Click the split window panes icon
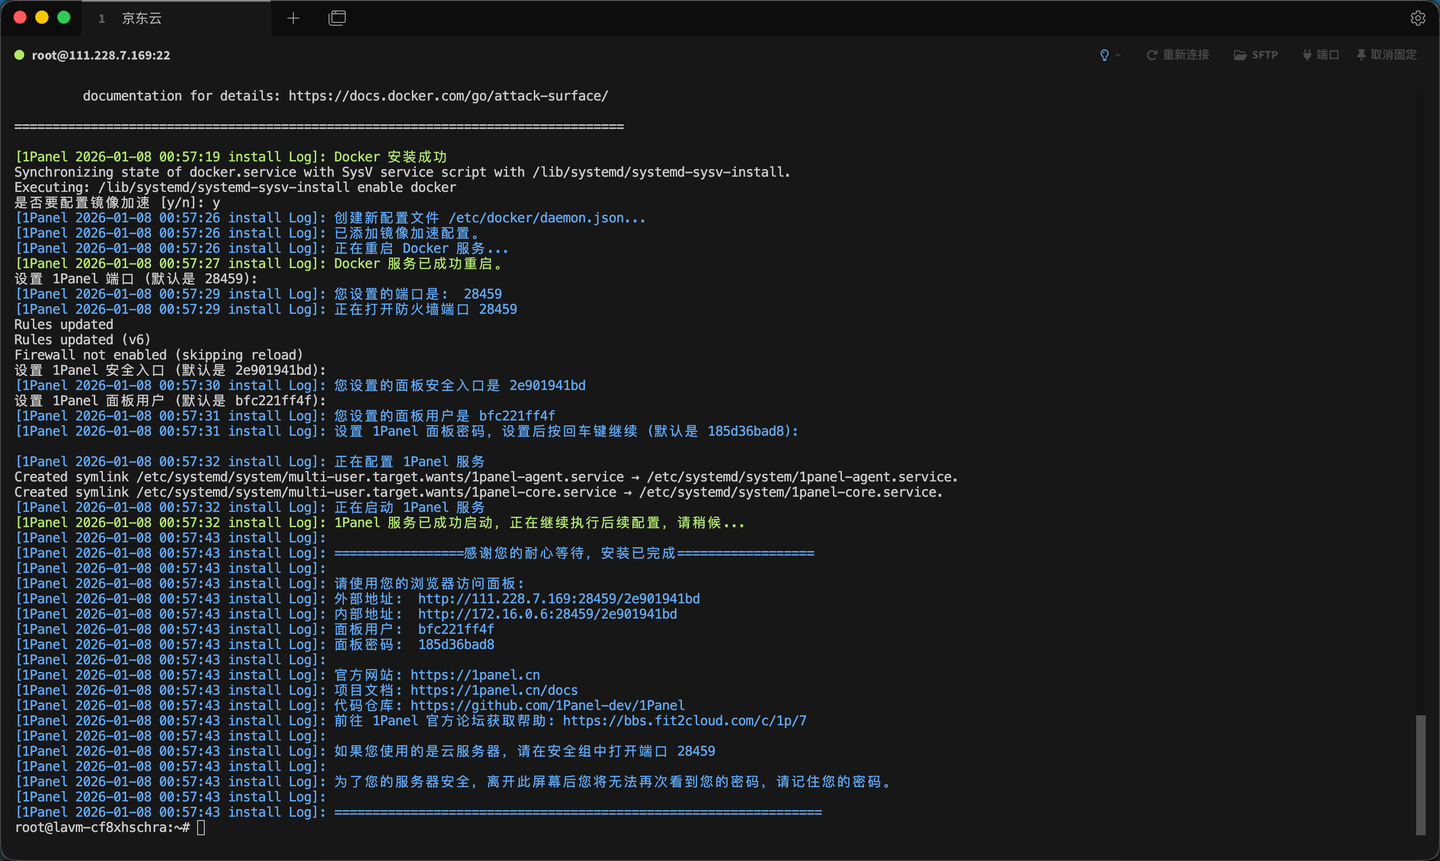1440x861 pixels. pyautogui.click(x=337, y=18)
